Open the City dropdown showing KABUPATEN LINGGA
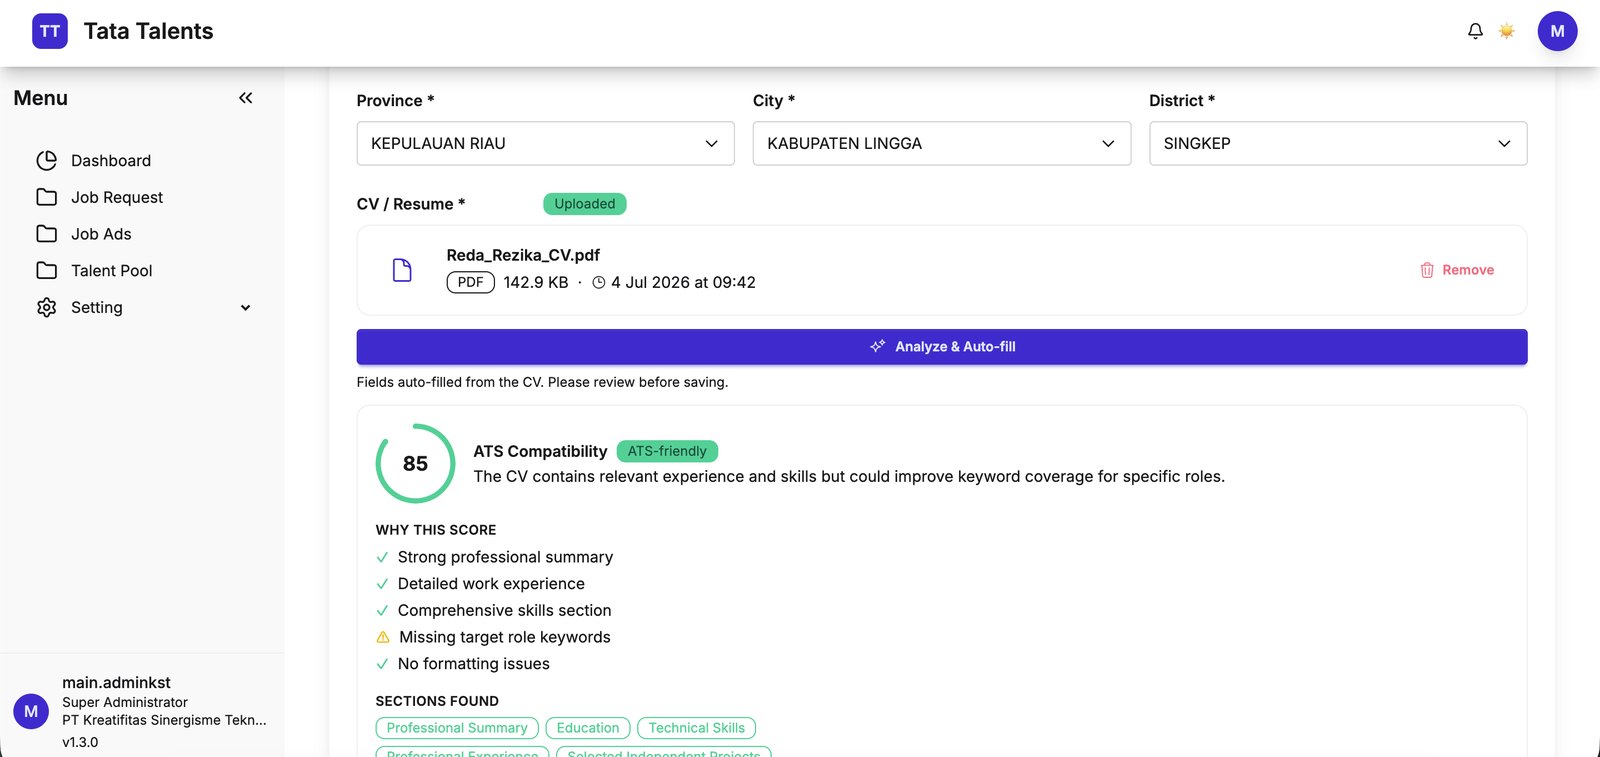 click(942, 143)
